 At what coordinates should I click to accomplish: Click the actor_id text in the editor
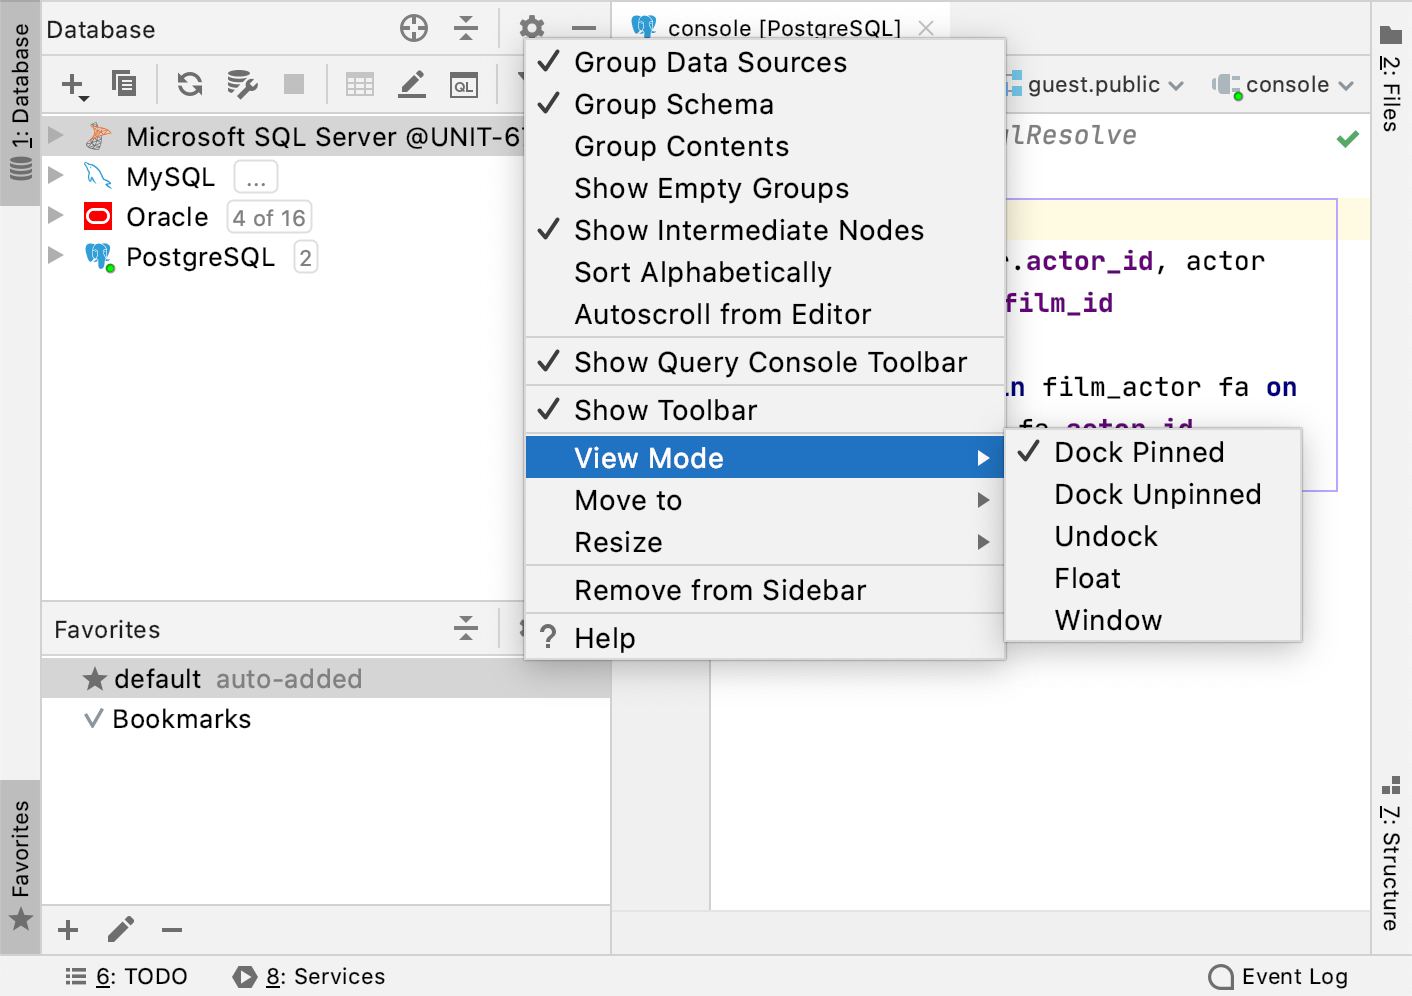pos(1090,262)
